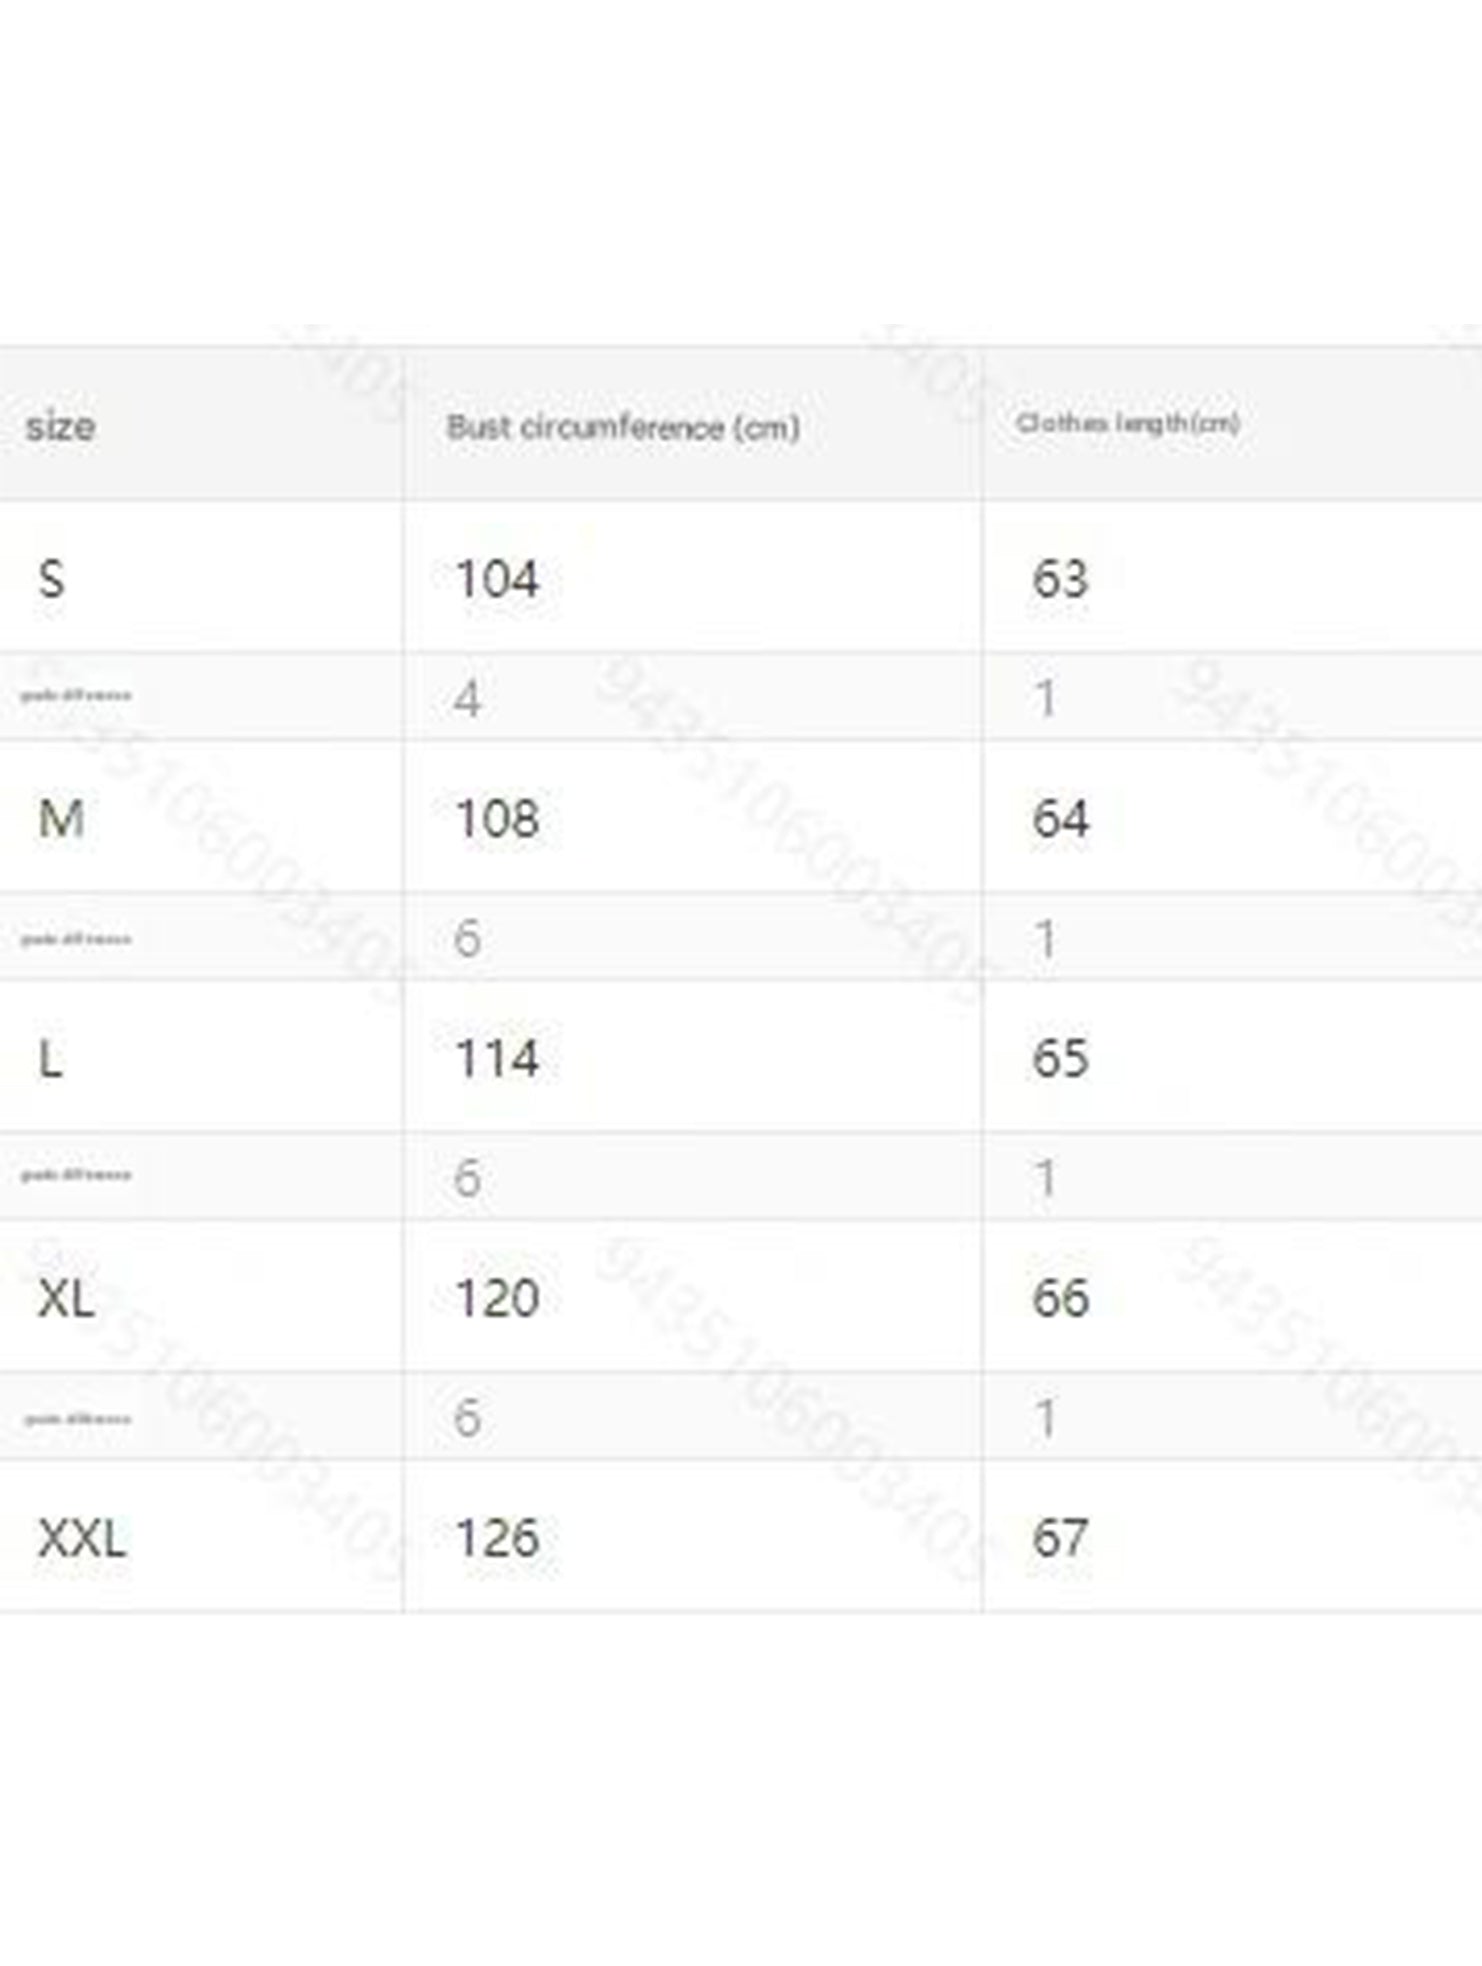Click bust value 120 for size XL

point(497,1299)
